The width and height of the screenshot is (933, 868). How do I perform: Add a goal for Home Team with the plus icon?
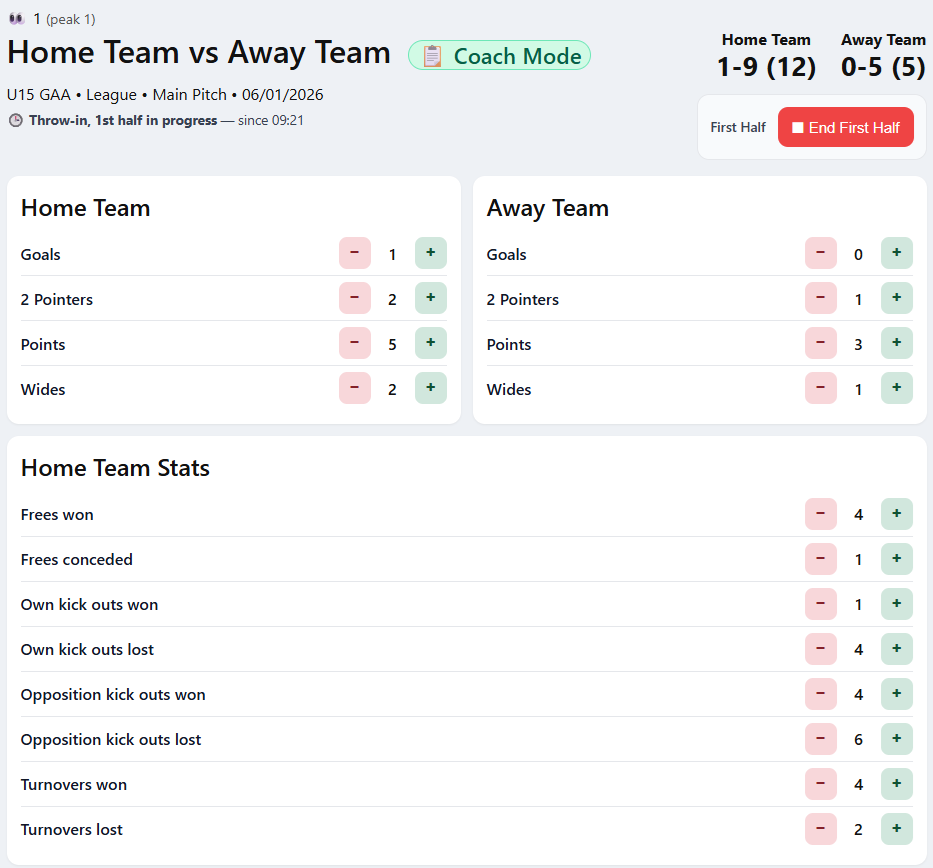431,253
